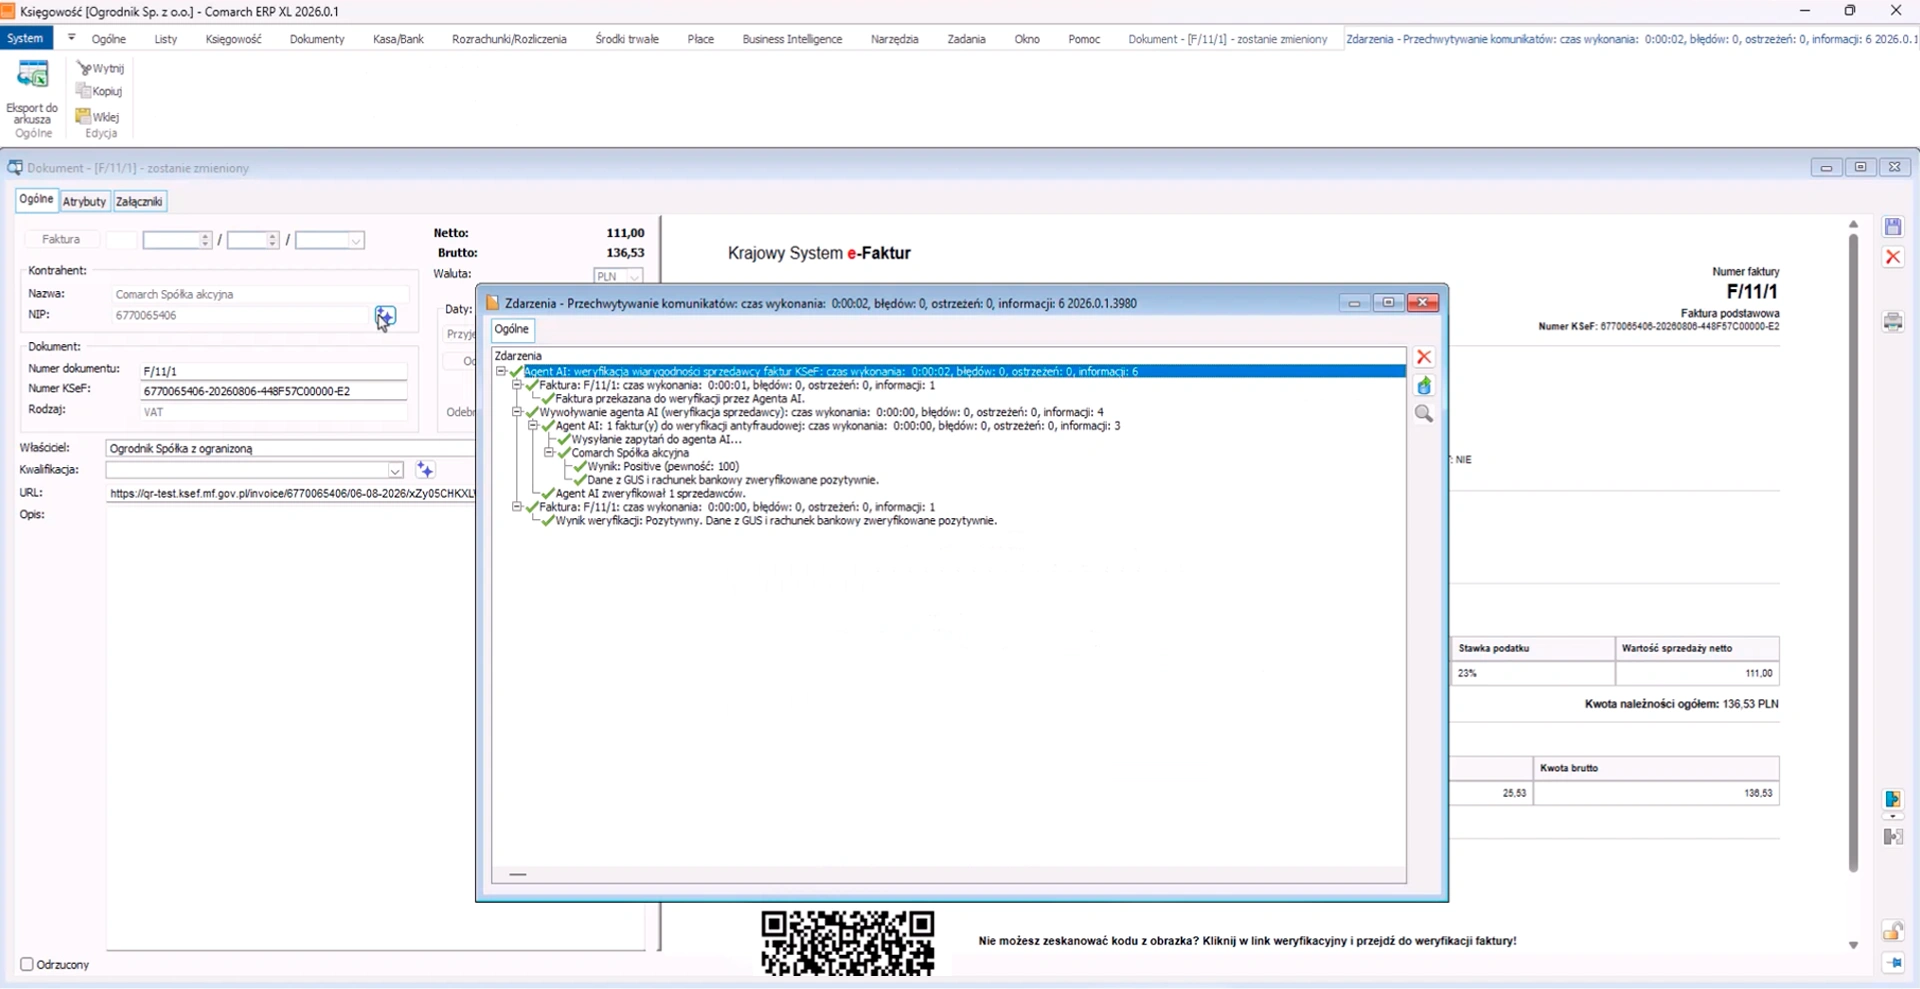This screenshot has height=989, width=1920.
Task: Select row 'Faktura przekazana do weryfikacji przez Agenta AI.'
Action: click(679, 398)
